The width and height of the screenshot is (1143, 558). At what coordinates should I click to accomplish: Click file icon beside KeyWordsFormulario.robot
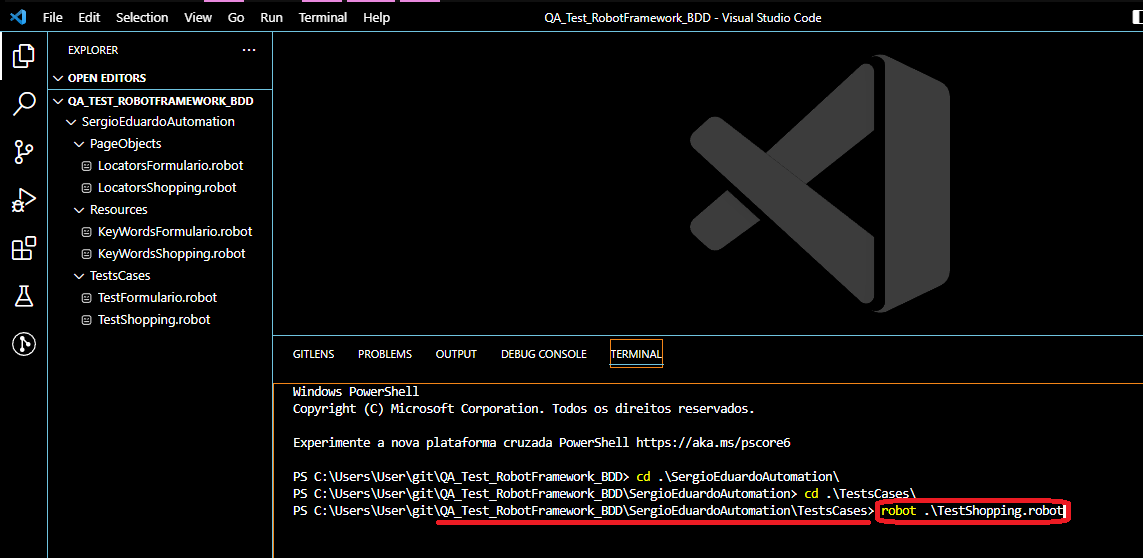[x=86, y=232]
